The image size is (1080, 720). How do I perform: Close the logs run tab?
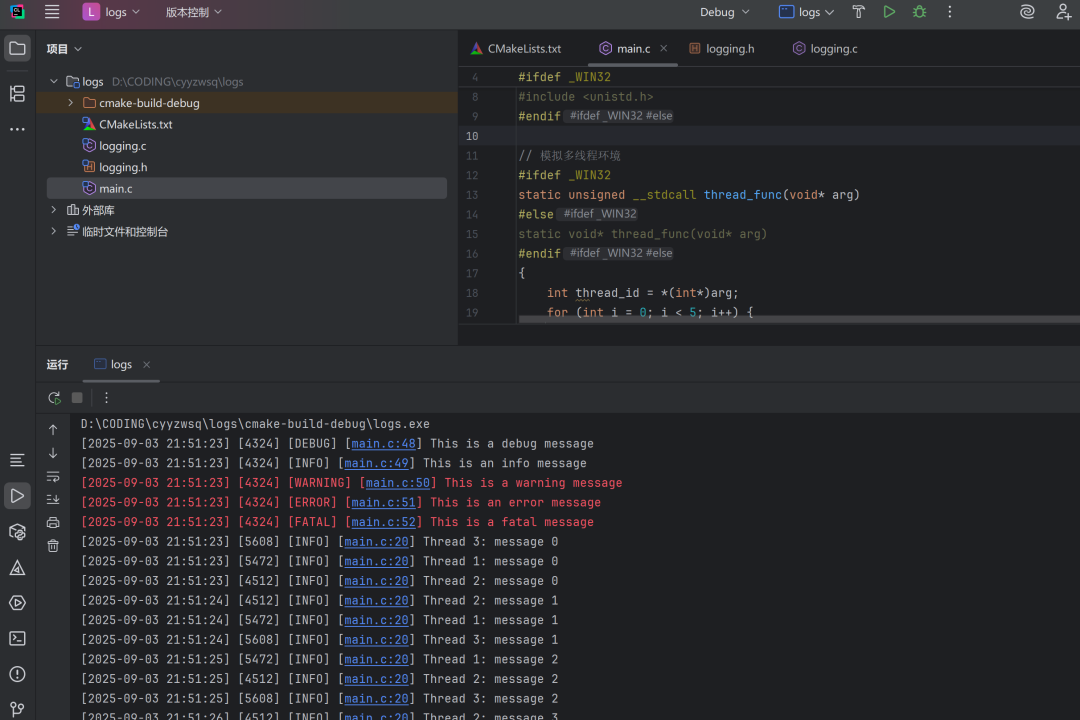(146, 364)
